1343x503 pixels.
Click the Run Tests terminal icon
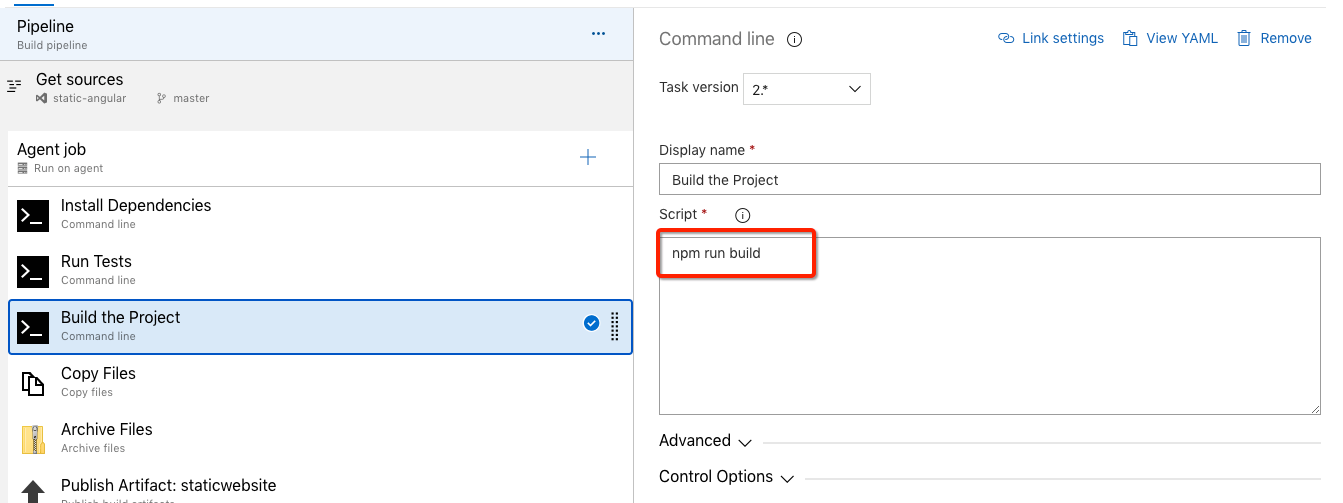click(33, 271)
